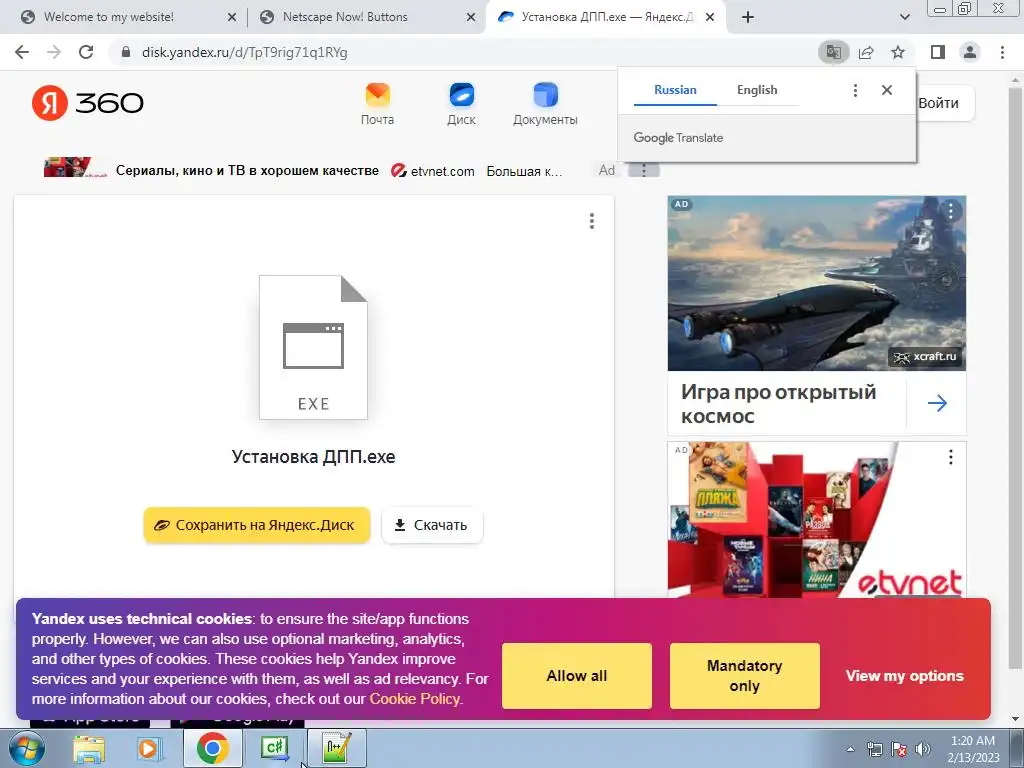Click 'Allow all' cookies button
The image size is (1024, 768).
click(577, 676)
